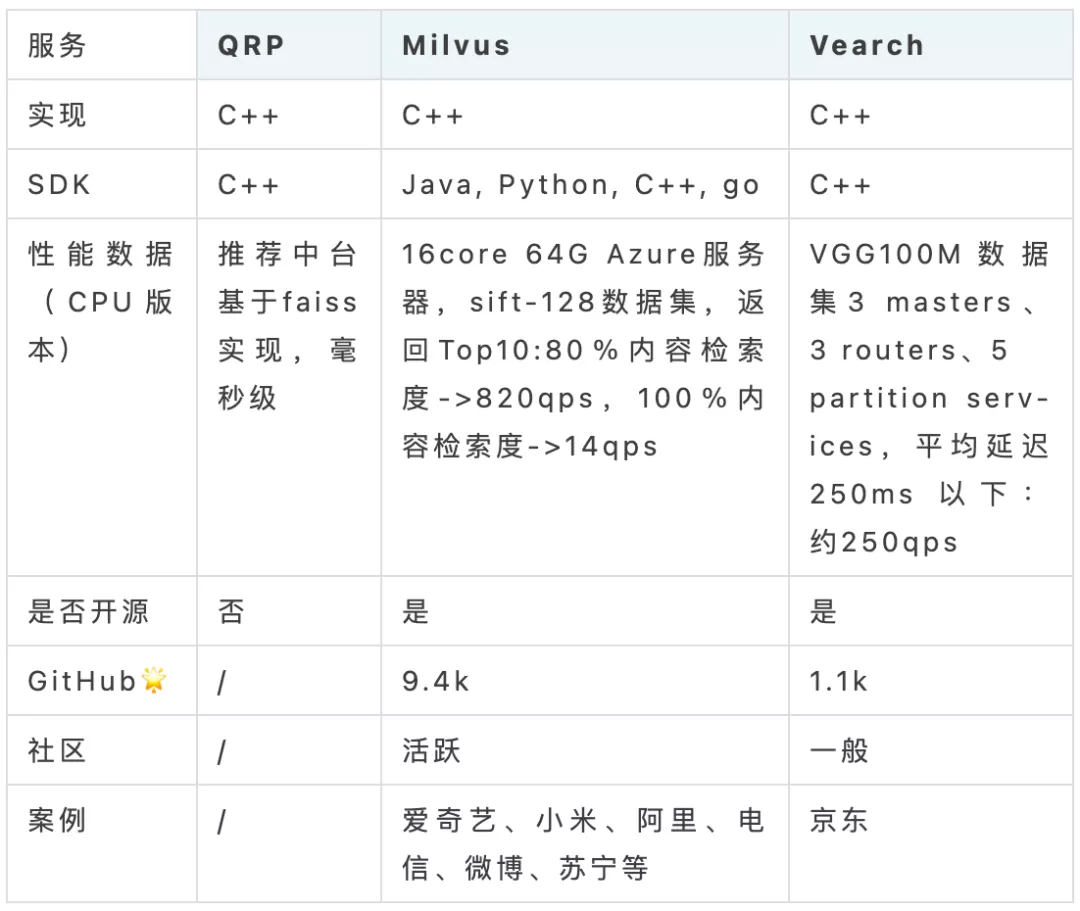
Task: Click the Milvus 案例 cell with 爱奇艺
Action: [585, 844]
